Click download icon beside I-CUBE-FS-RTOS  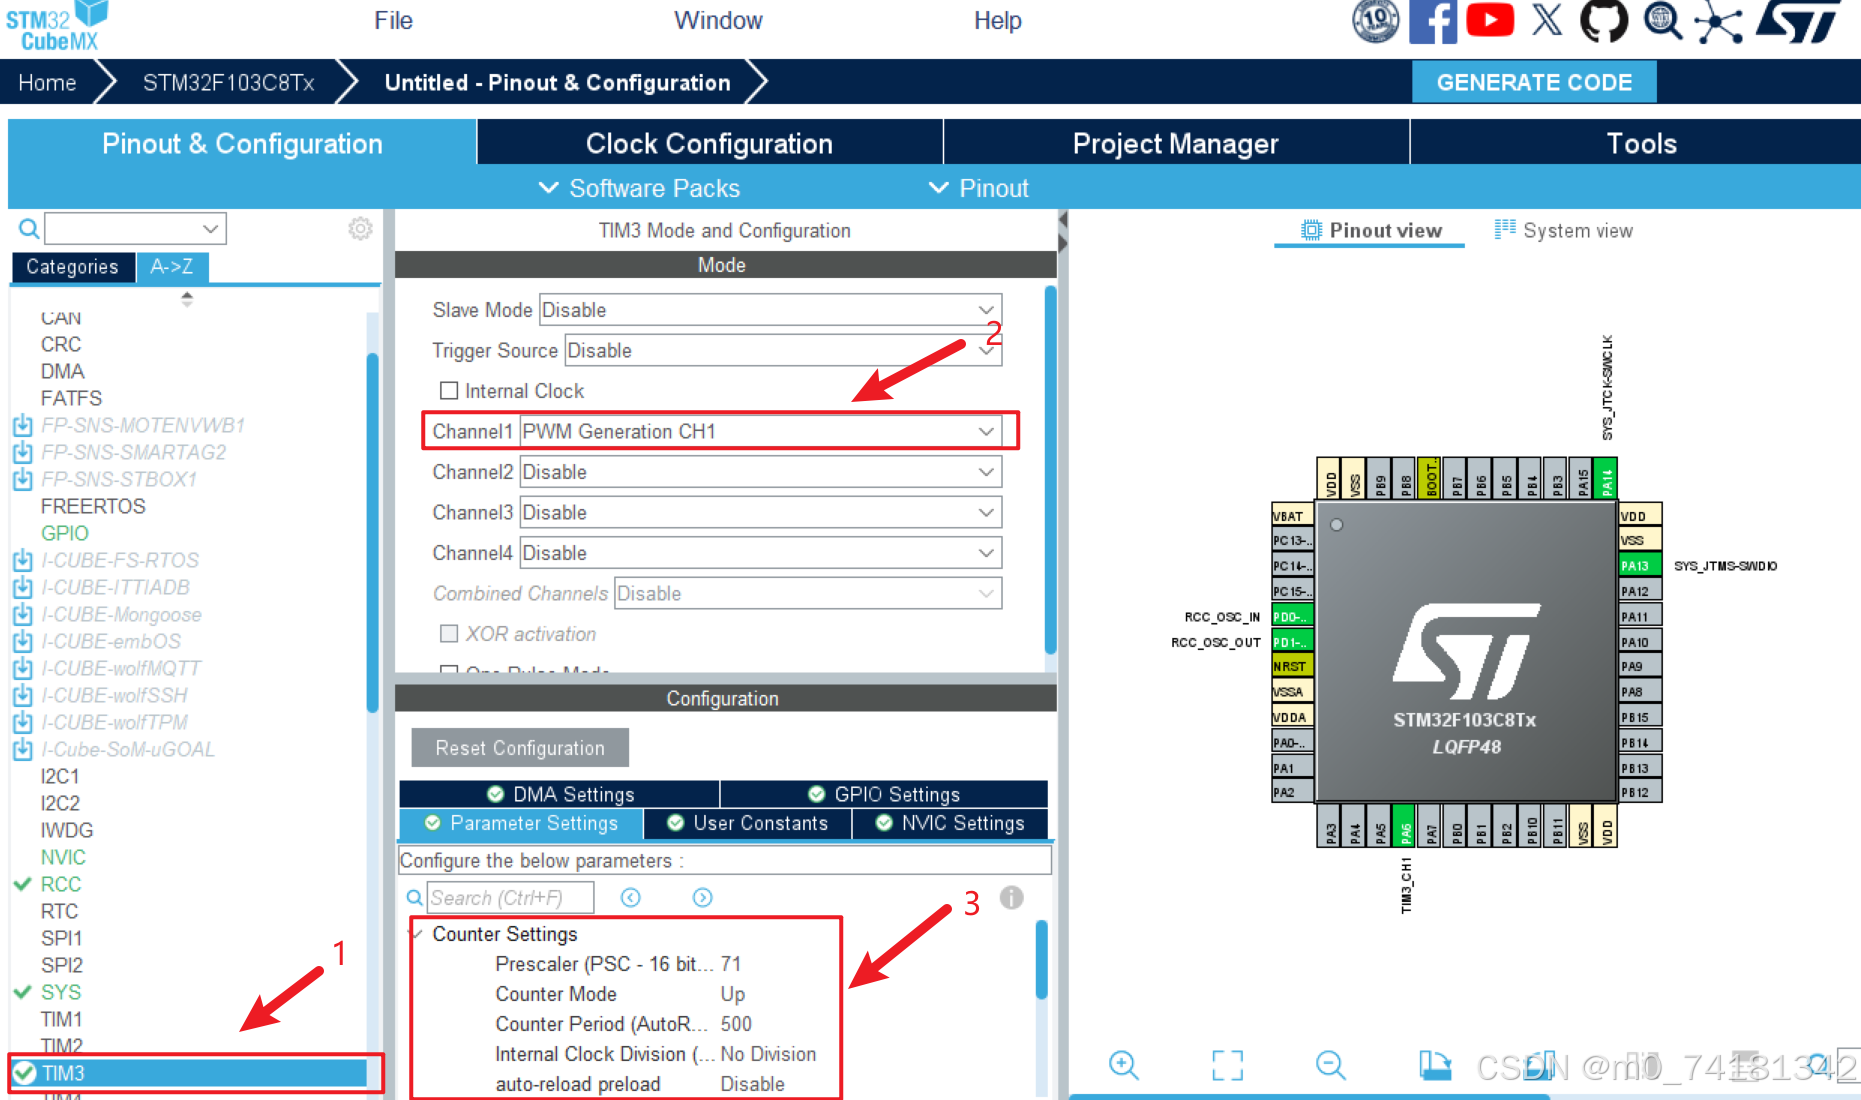coord(23,561)
